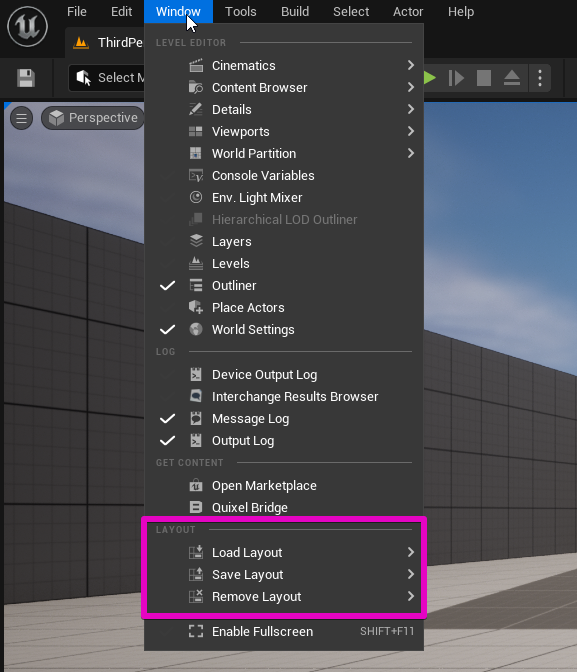The image size is (577, 672).
Task: Expand the Cinematics submenu arrow
Action: 411,65
